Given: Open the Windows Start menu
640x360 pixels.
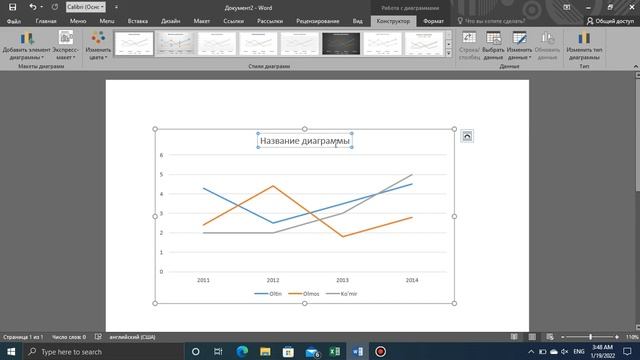Looking at the screenshot, I should click(11, 351).
